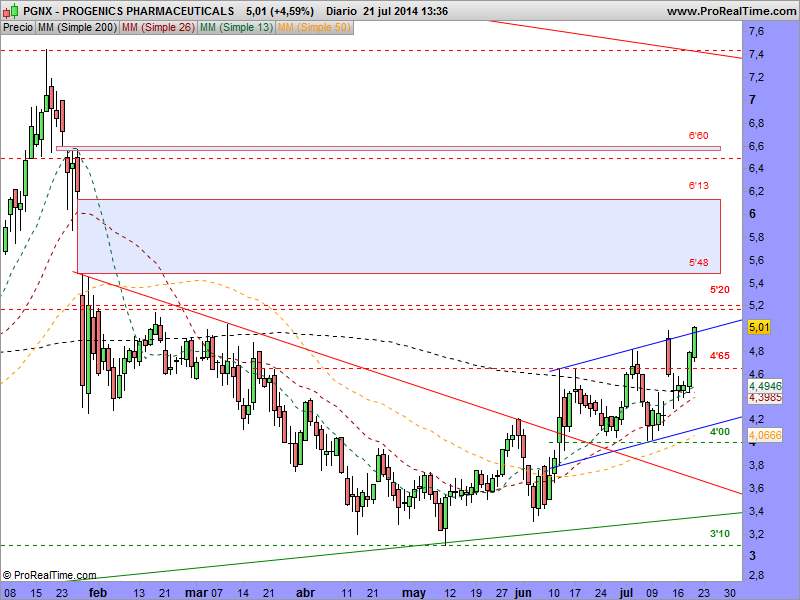Viewport: 800px width, 600px height.
Task: Click the 30 date label on the time axis
Action: point(730,593)
